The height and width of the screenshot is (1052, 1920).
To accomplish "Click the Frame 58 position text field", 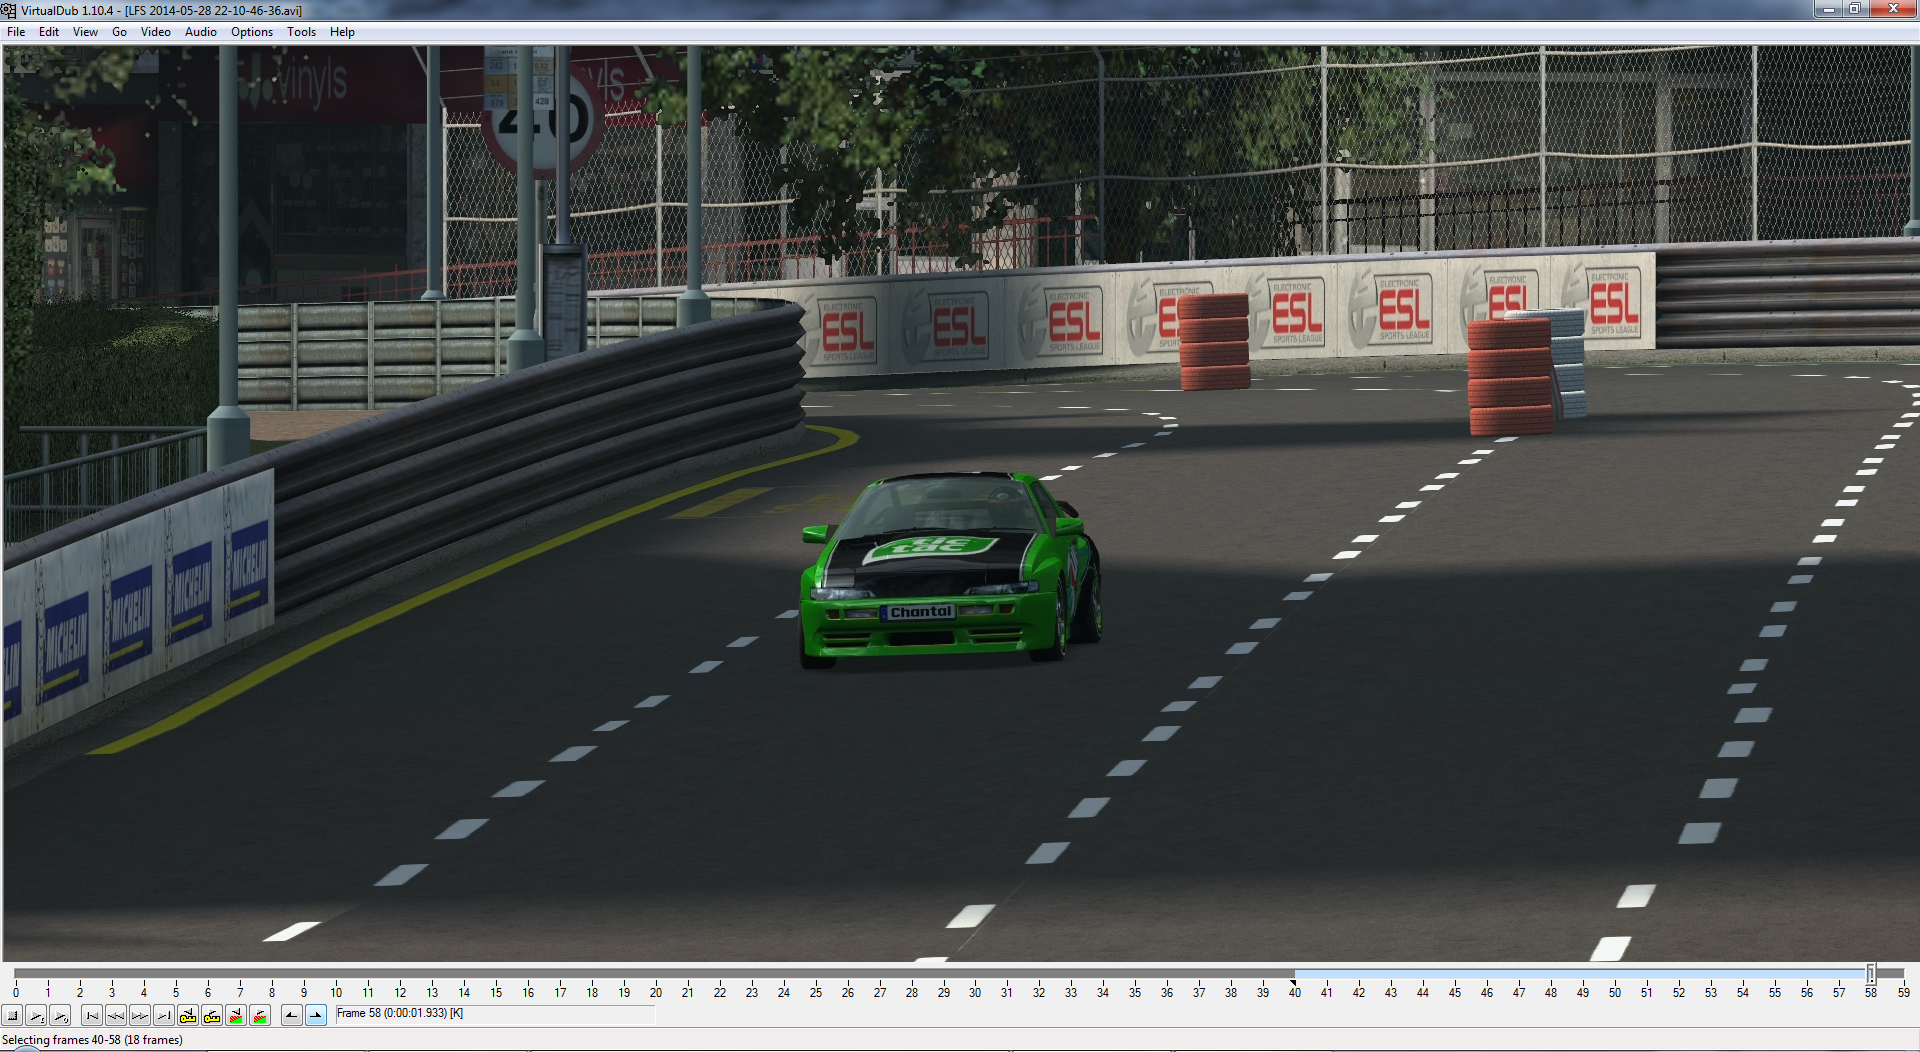I will click(x=495, y=1014).
